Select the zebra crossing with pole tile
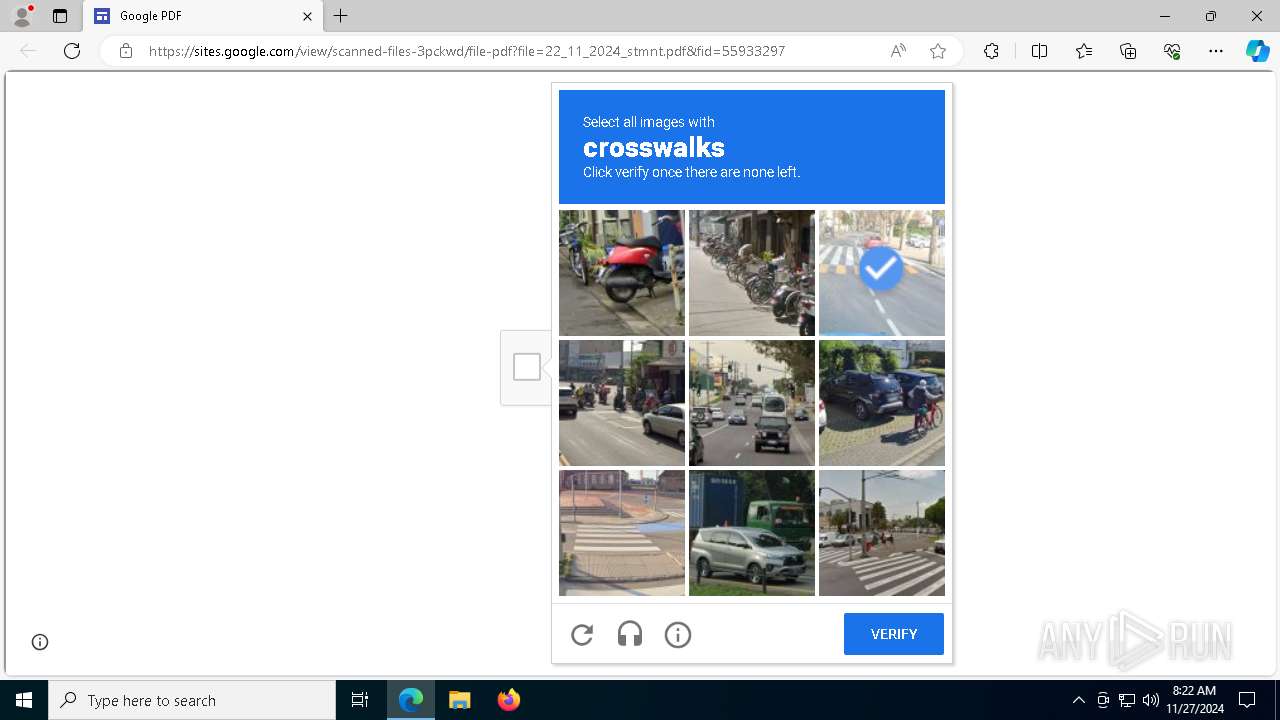1280x720 pixels. coord(882,533)
